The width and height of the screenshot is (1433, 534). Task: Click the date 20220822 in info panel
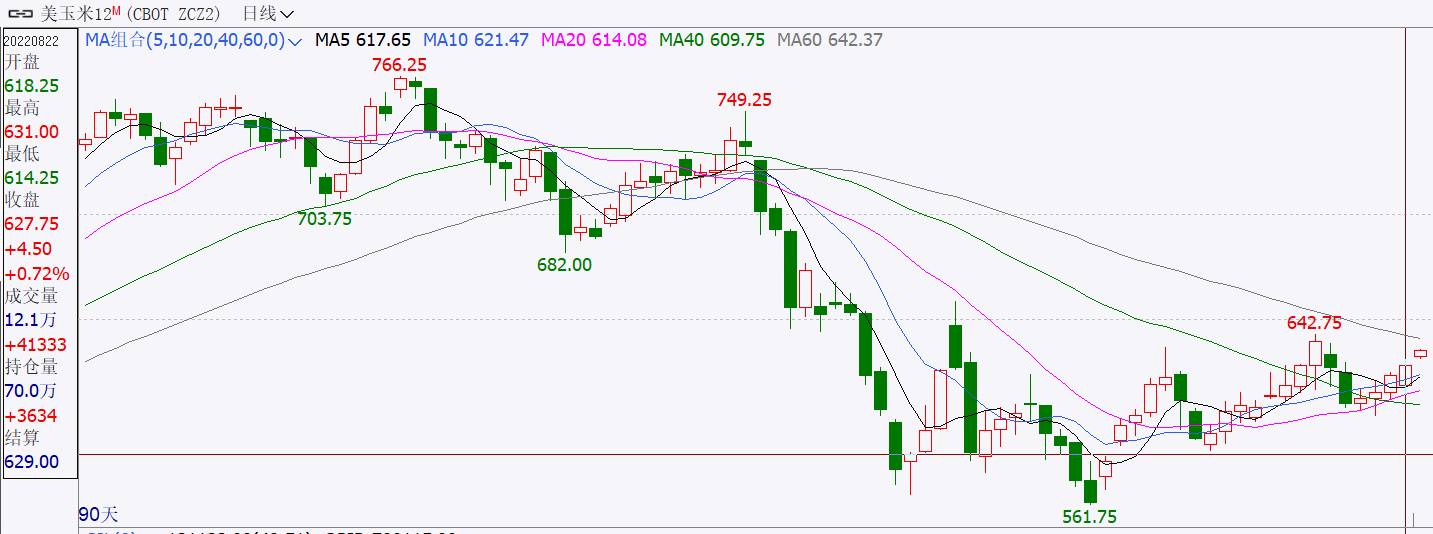coord(32,40)
